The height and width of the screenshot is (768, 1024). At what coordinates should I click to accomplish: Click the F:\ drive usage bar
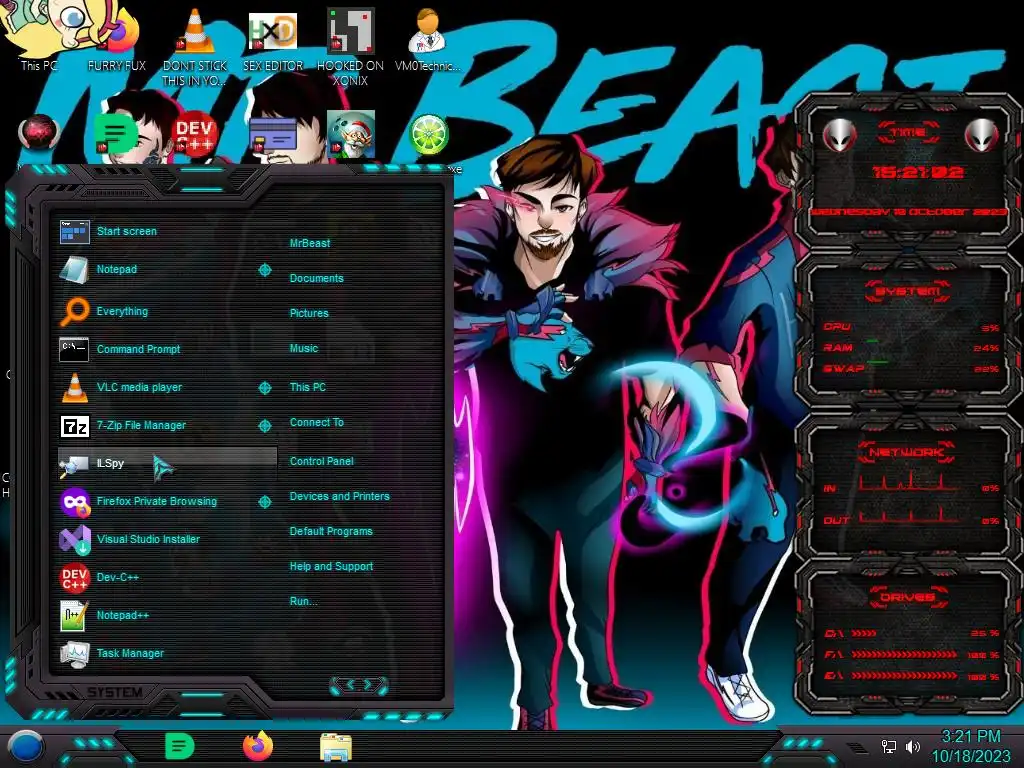tap(904, 654)
